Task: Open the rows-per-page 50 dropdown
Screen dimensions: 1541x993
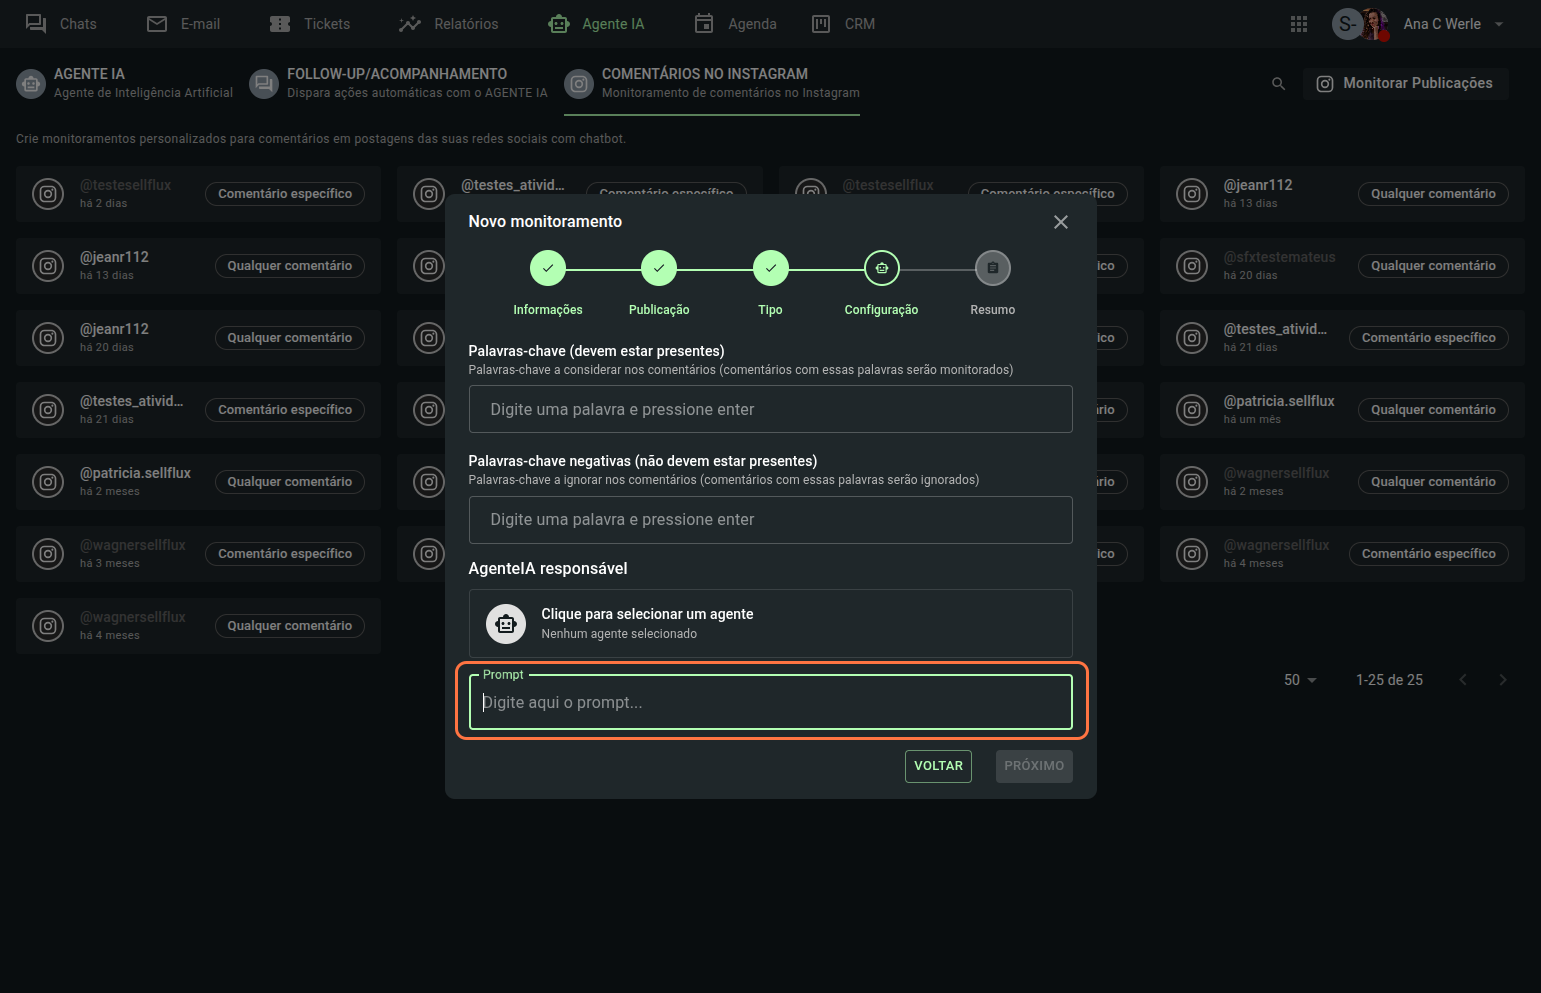Action: pyautogui.click(x=1300, y=680)
